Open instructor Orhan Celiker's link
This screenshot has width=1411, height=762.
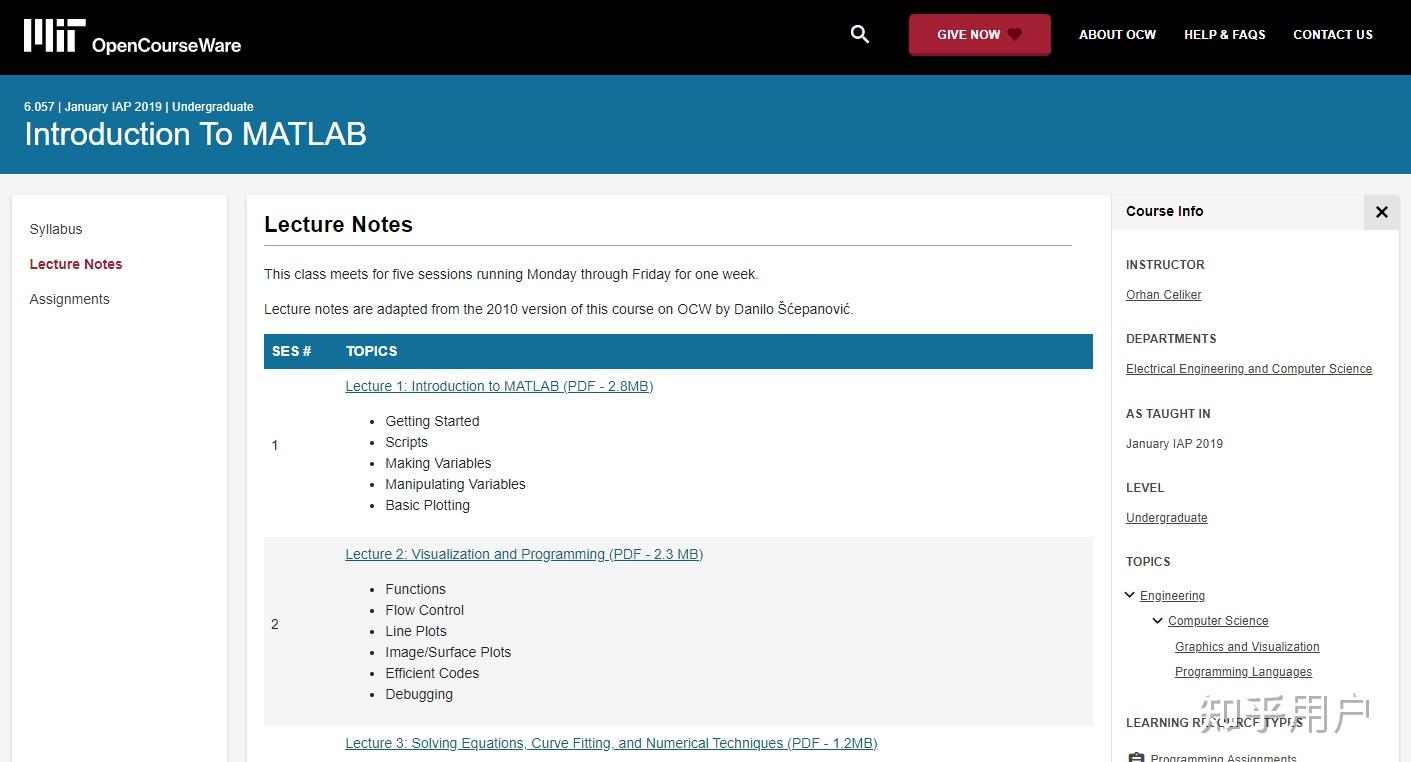[x=1163, y=295]
